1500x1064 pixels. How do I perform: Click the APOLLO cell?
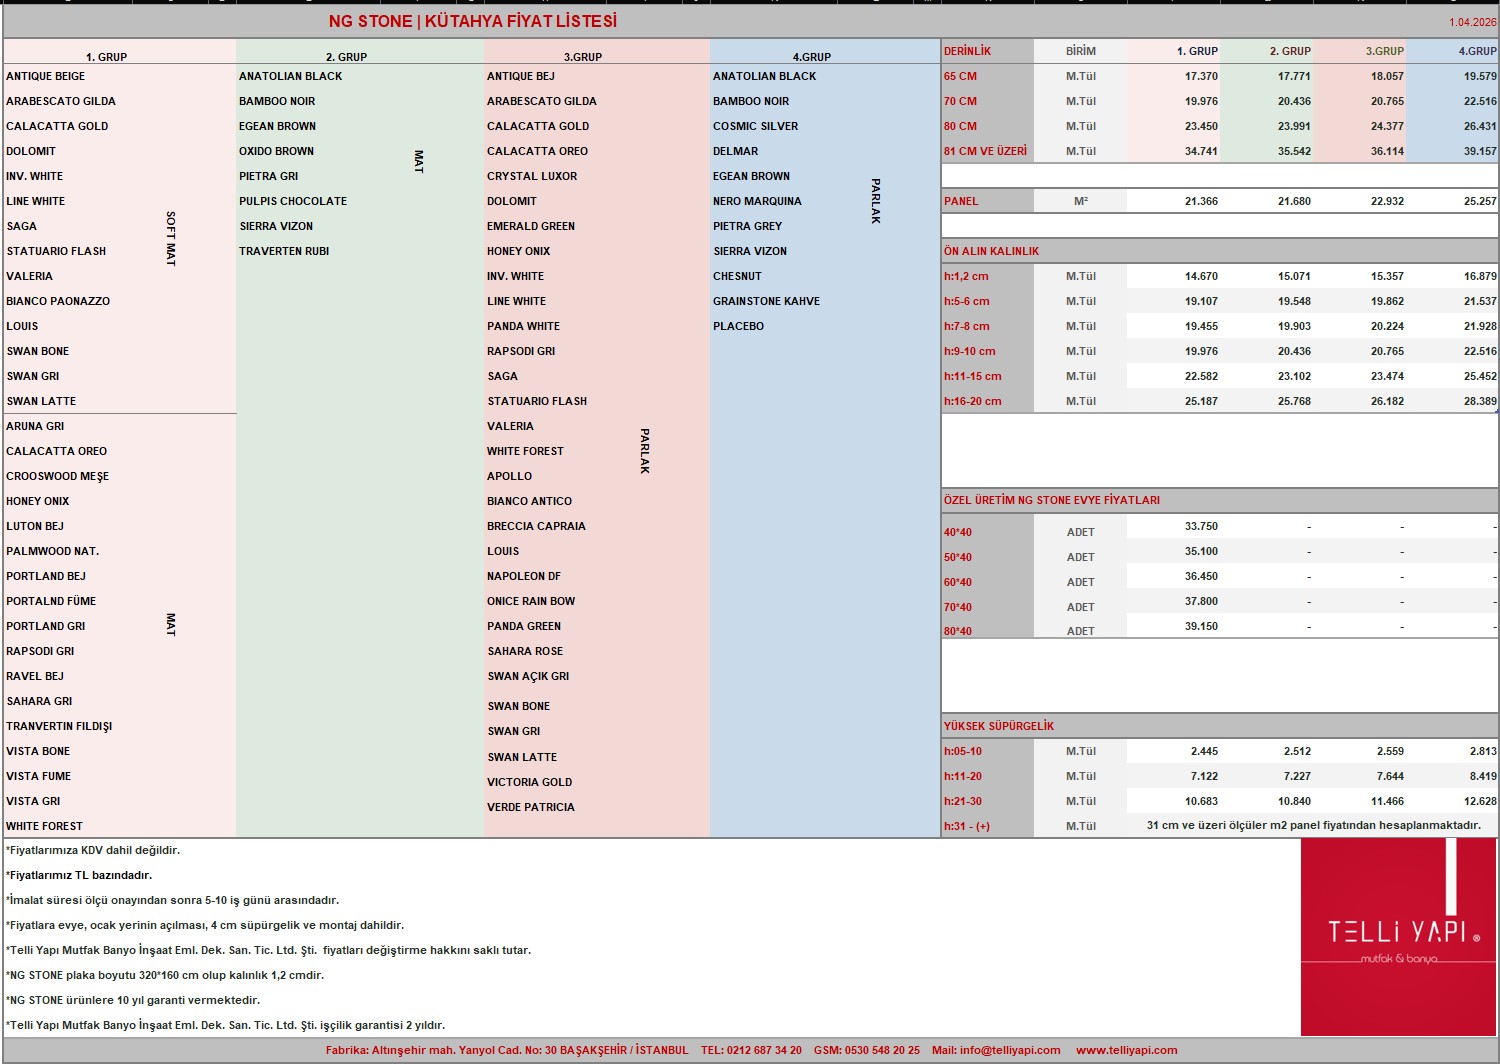click(x=510, y=476)
